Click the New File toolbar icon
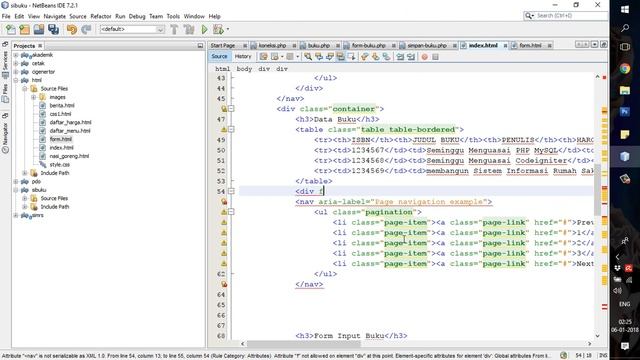 (11, 29)
